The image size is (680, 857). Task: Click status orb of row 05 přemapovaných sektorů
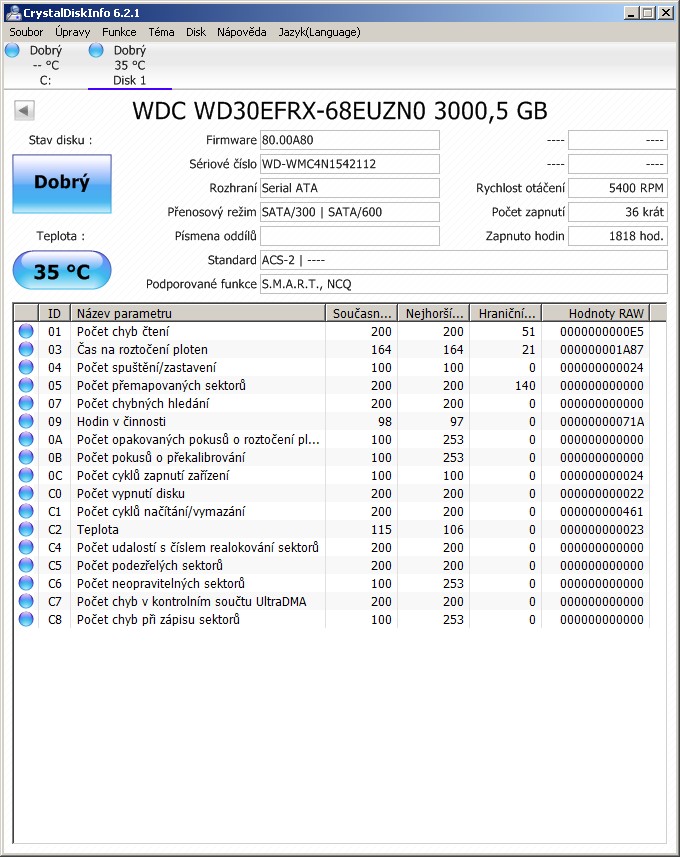tap(26, 385)
